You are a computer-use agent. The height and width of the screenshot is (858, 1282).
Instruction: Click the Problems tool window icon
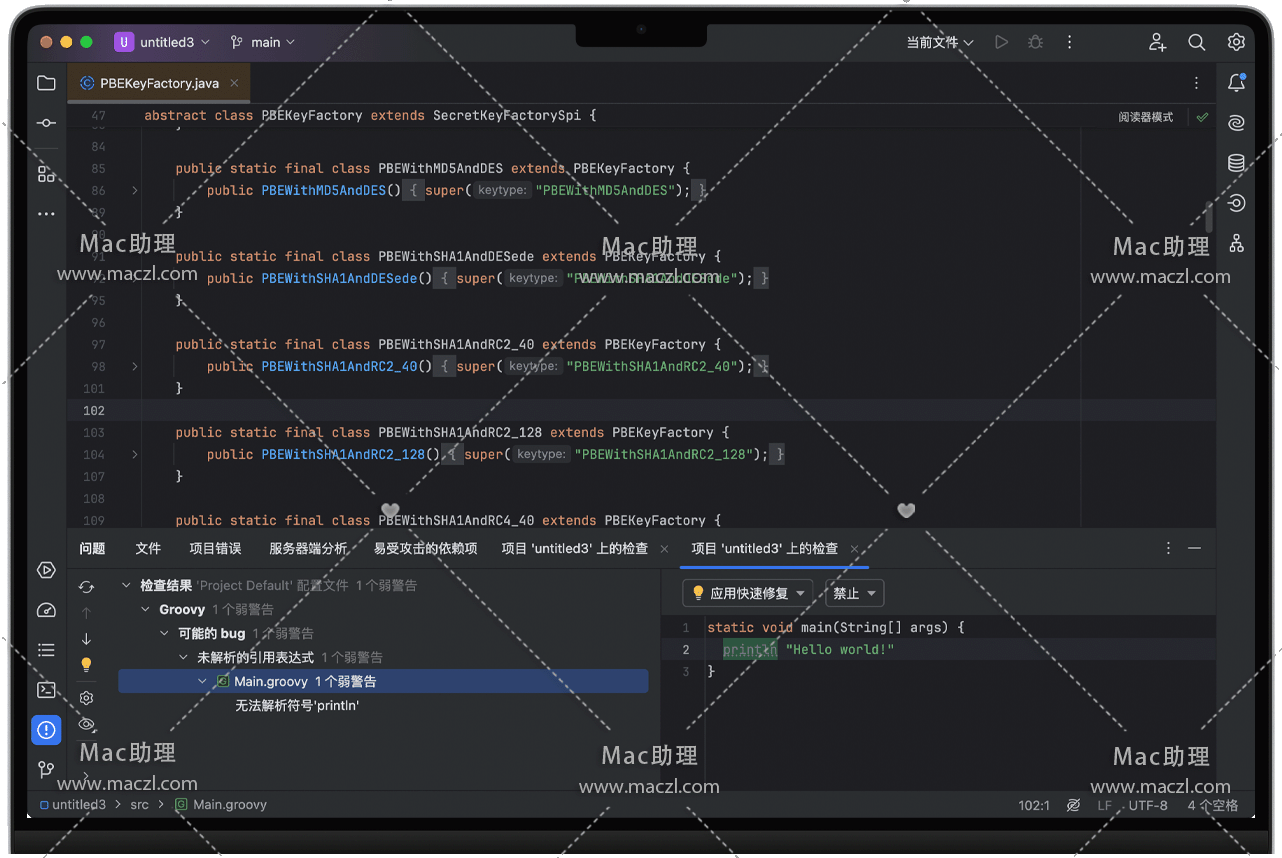point(46,730)
